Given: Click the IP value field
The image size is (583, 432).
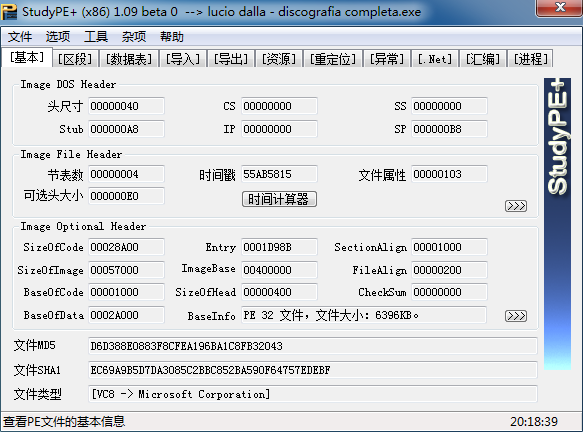Looking at the screenshot, I should coord(279,129).
